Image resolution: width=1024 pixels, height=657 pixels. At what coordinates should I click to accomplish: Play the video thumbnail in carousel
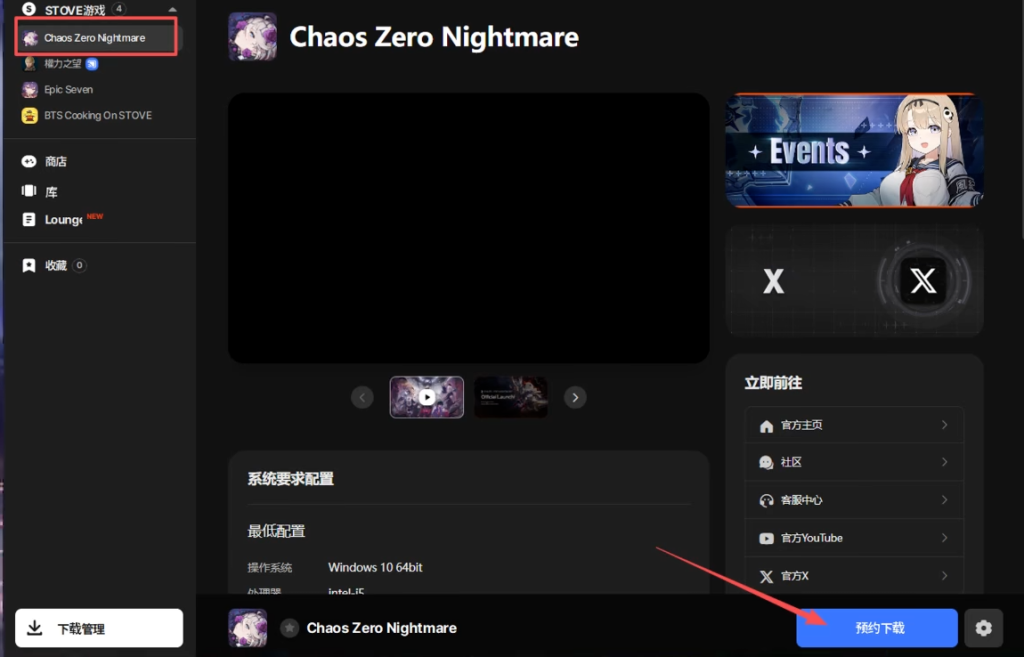(427, 397)
